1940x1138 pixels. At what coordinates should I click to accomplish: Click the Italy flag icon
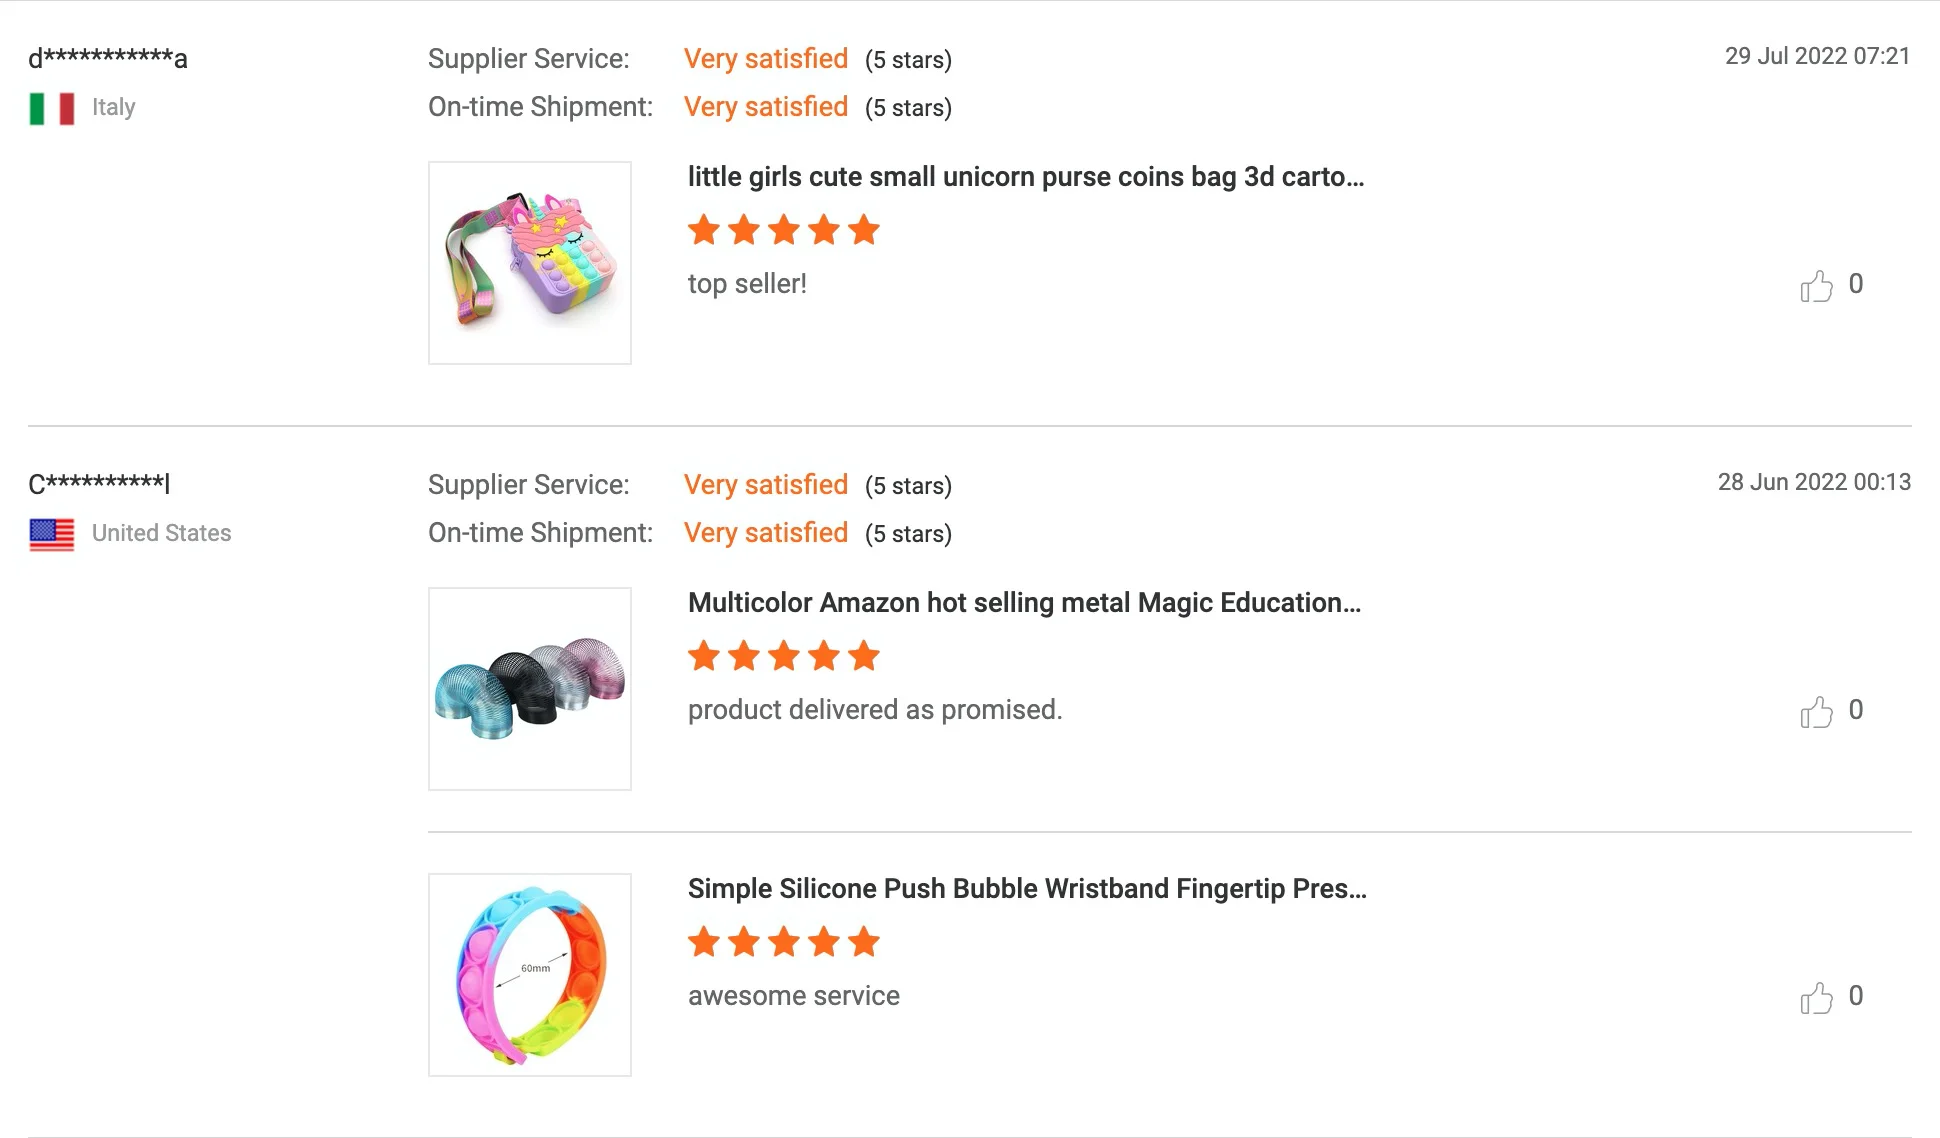pyautogui.click(x=52, y=108)
